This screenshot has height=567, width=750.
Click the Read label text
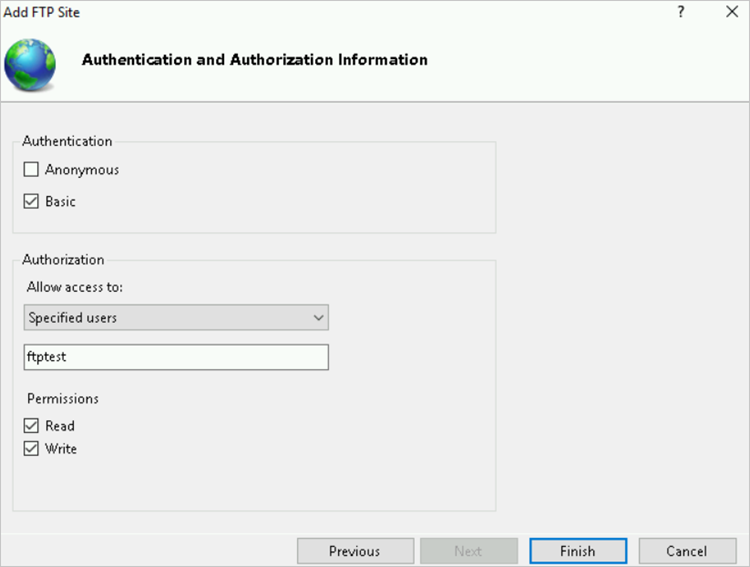(x=60, y=426)
